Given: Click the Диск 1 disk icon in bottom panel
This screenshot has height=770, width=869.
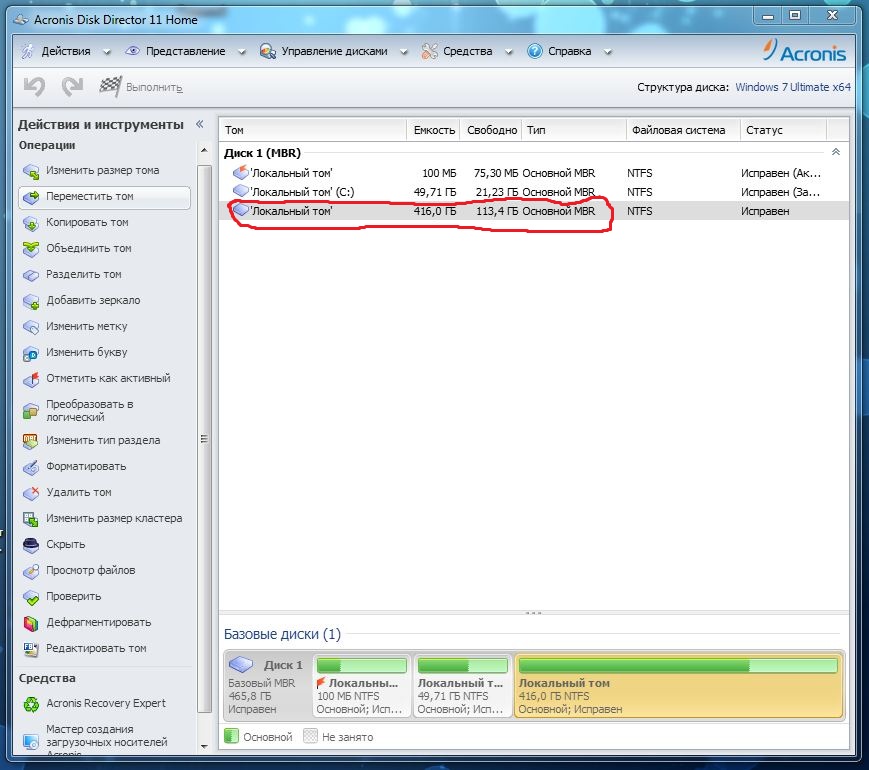Looking at the screenshot, I should click(241, 664).
